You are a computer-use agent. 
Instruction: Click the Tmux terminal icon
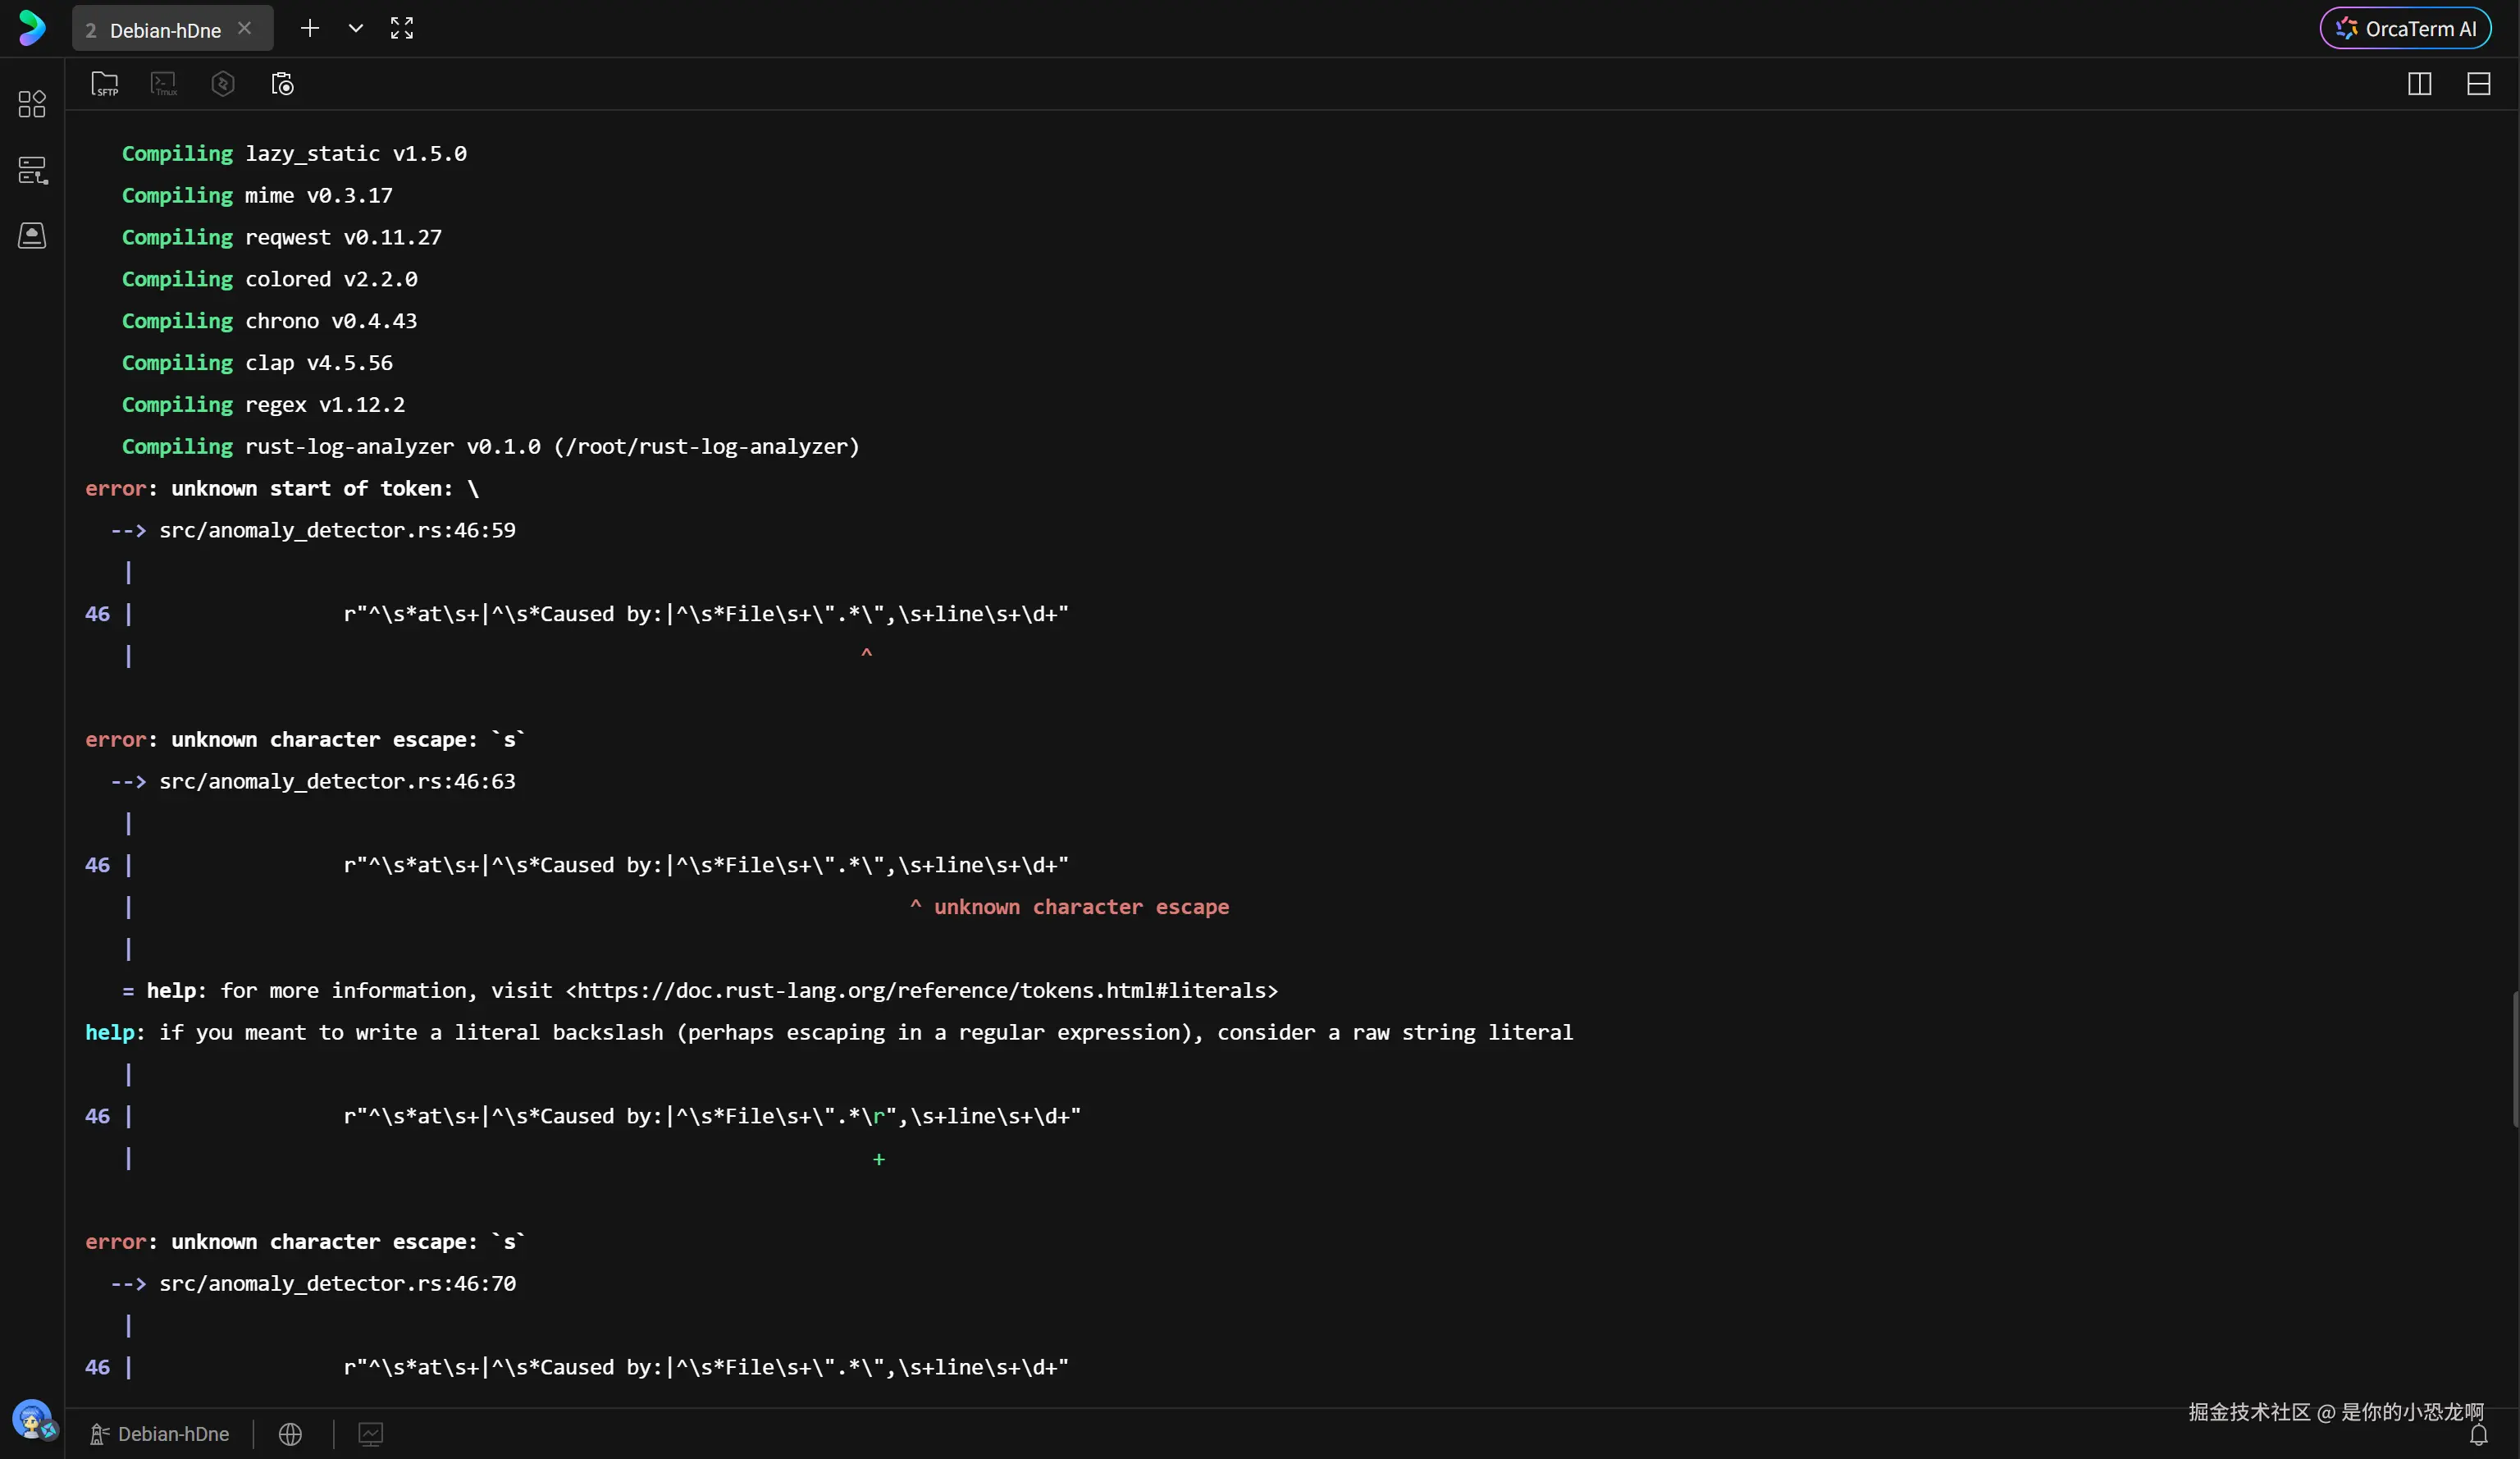coord(163,84)
